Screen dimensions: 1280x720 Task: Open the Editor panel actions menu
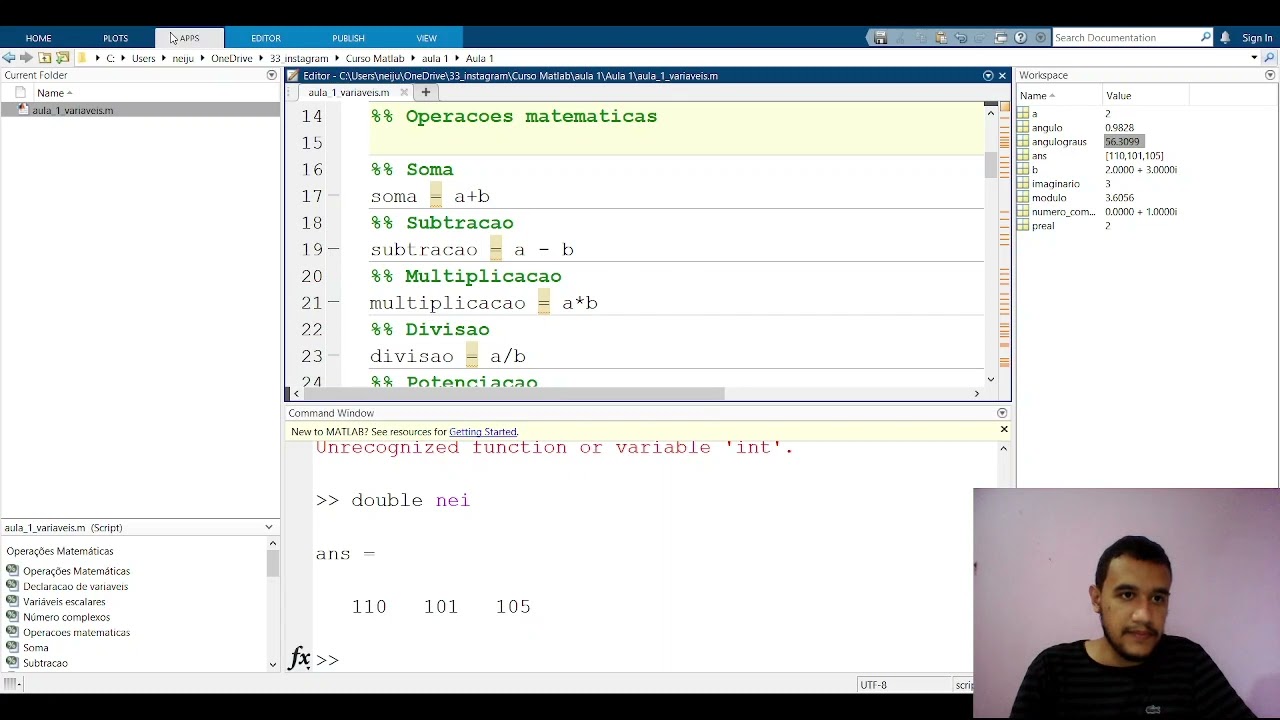988,75
